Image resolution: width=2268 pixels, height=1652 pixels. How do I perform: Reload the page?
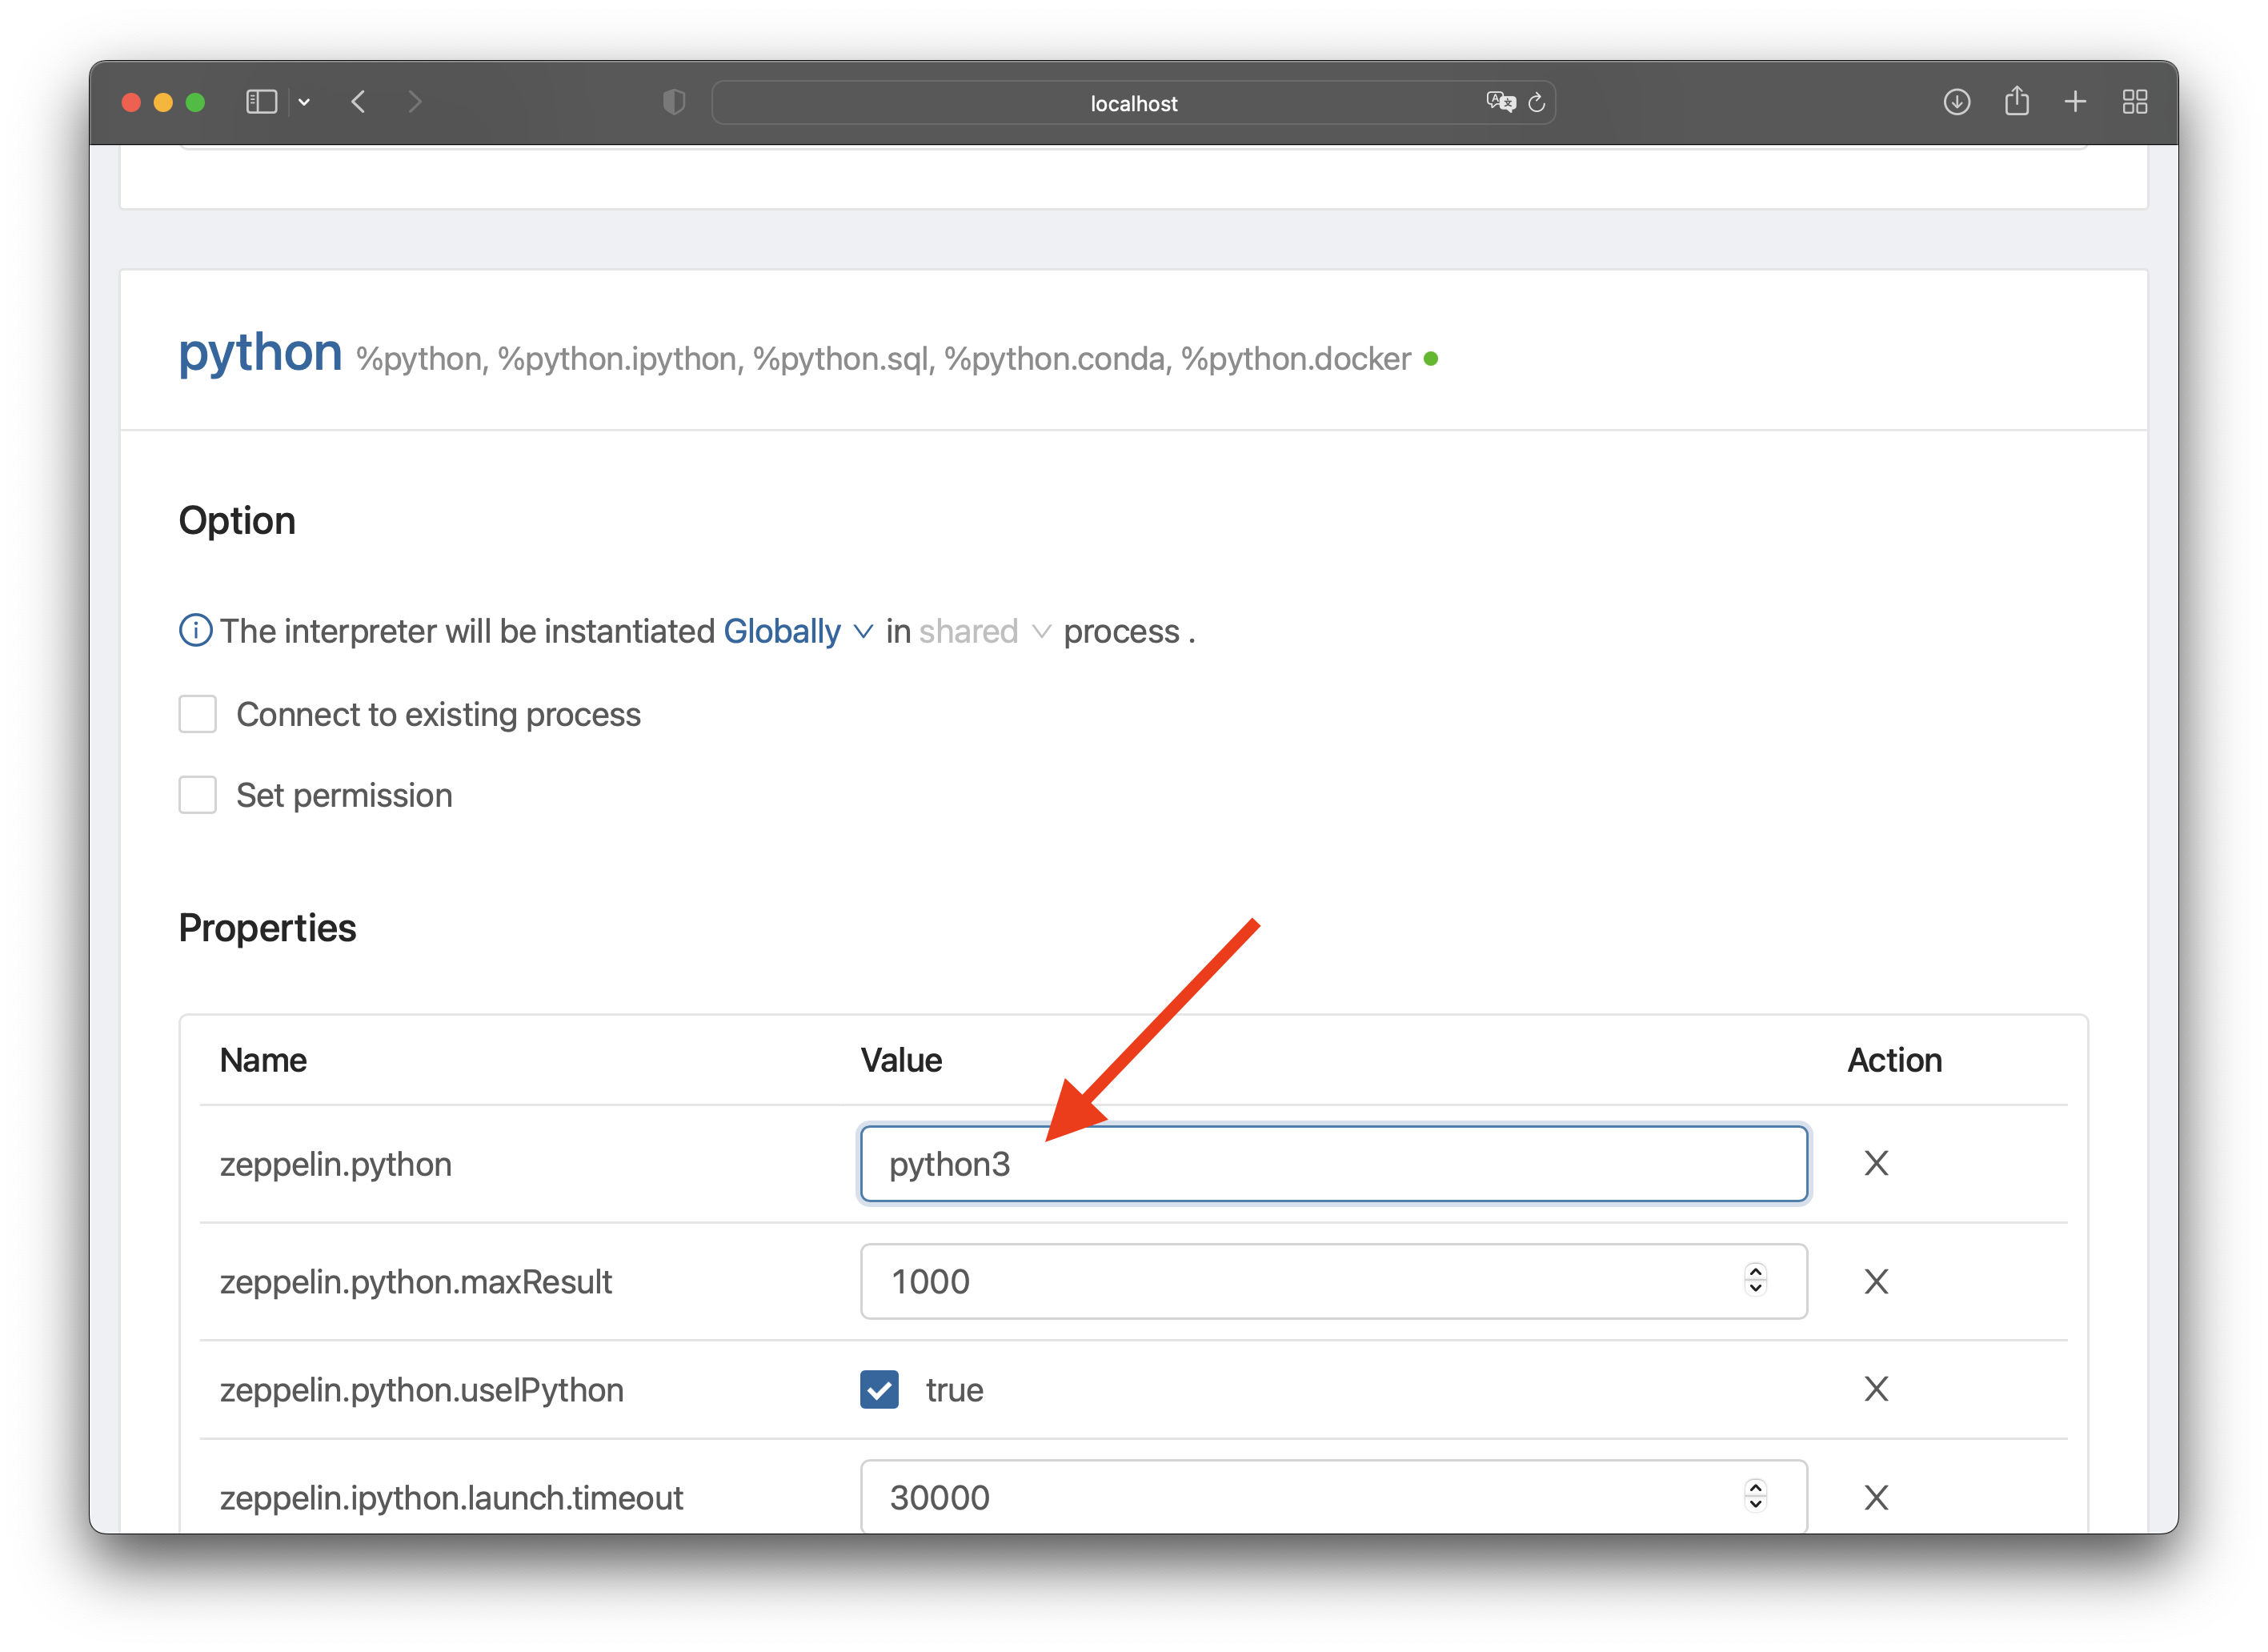coord(1537,102)
